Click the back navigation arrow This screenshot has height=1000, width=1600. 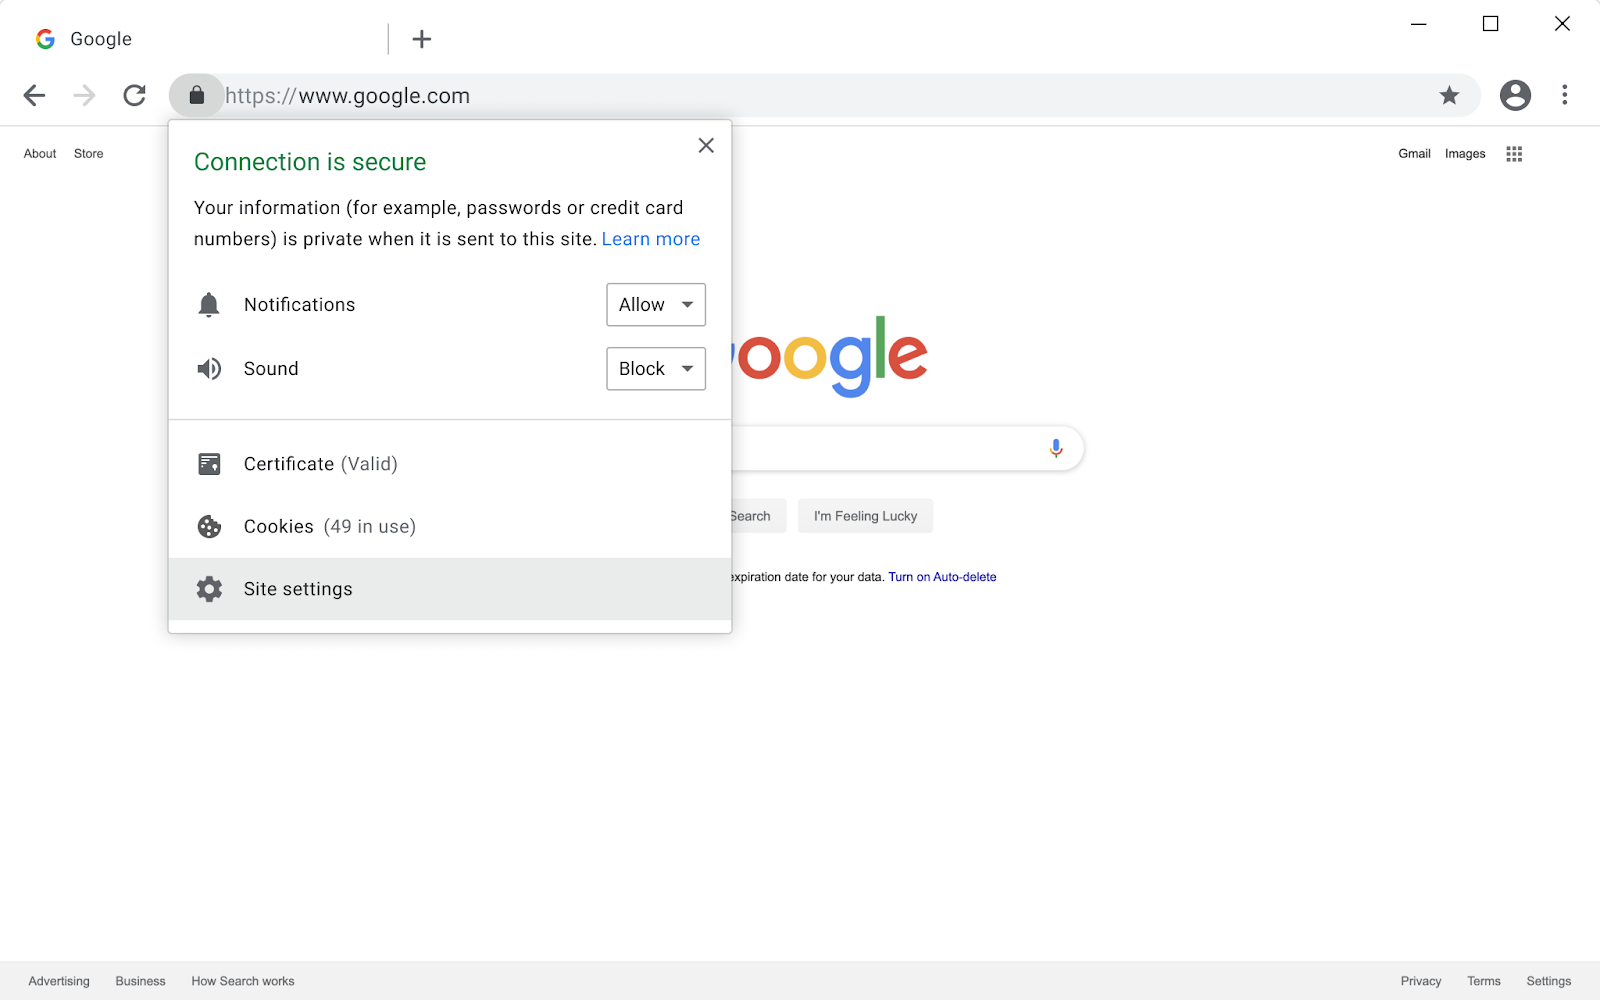(34, 95)
